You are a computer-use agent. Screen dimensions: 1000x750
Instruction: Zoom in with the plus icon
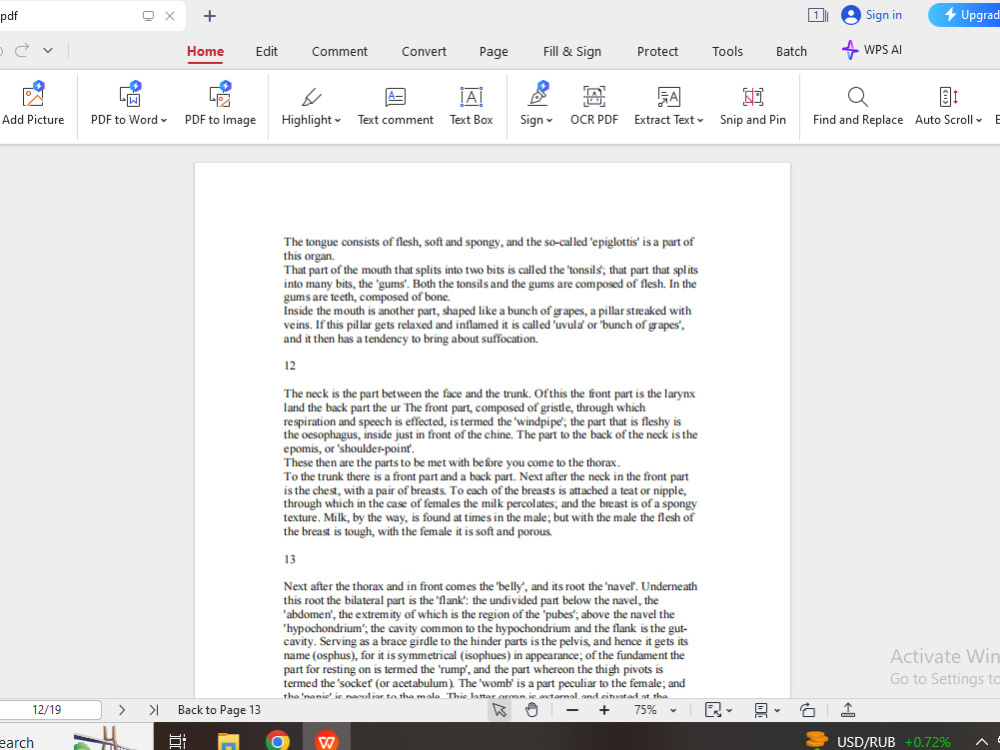pyautogui.click(x=604, y=710)
